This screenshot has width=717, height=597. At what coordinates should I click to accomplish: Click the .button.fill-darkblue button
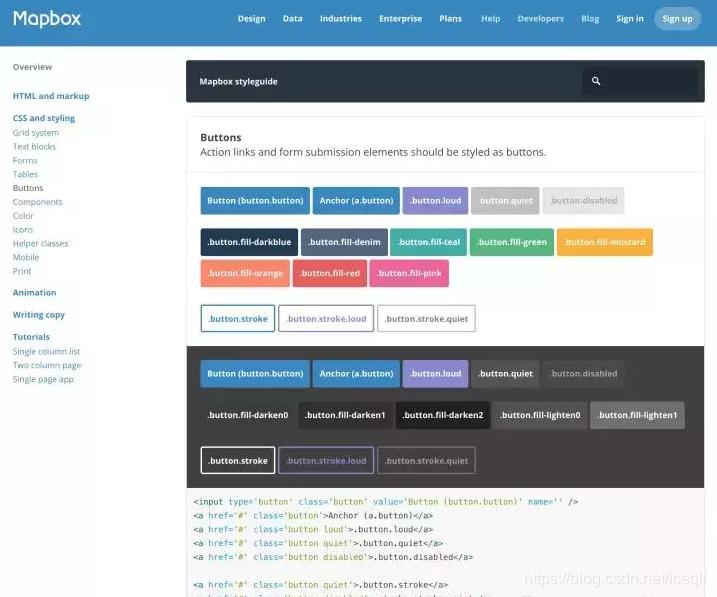[249, 242]
